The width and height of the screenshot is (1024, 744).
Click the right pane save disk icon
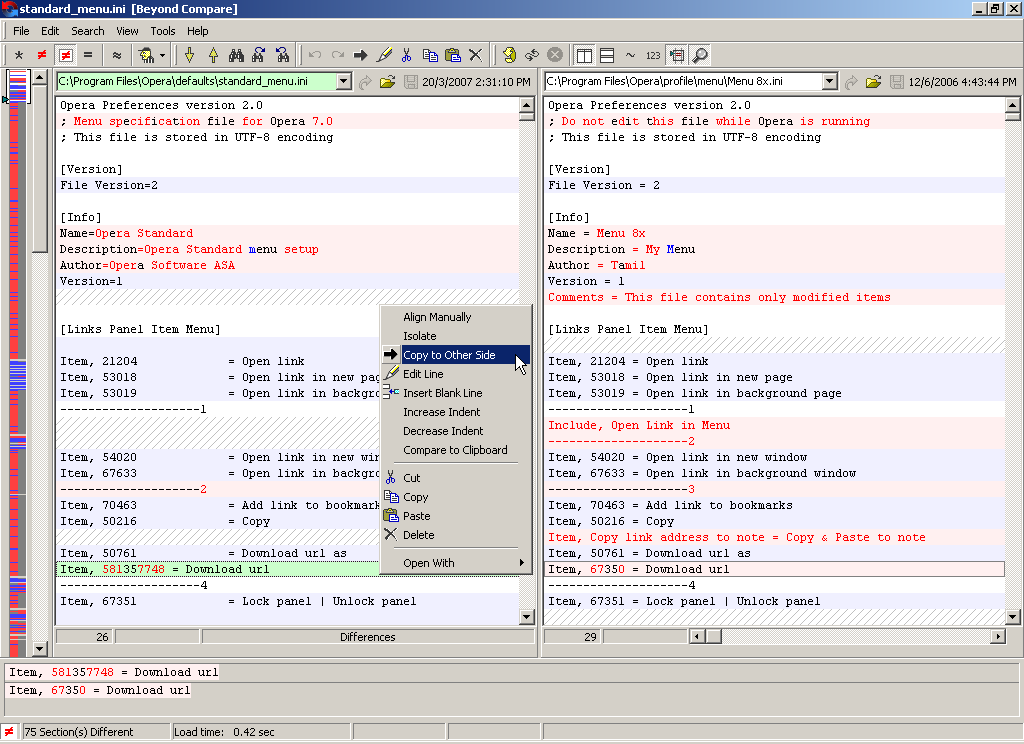tap(897, 82)
